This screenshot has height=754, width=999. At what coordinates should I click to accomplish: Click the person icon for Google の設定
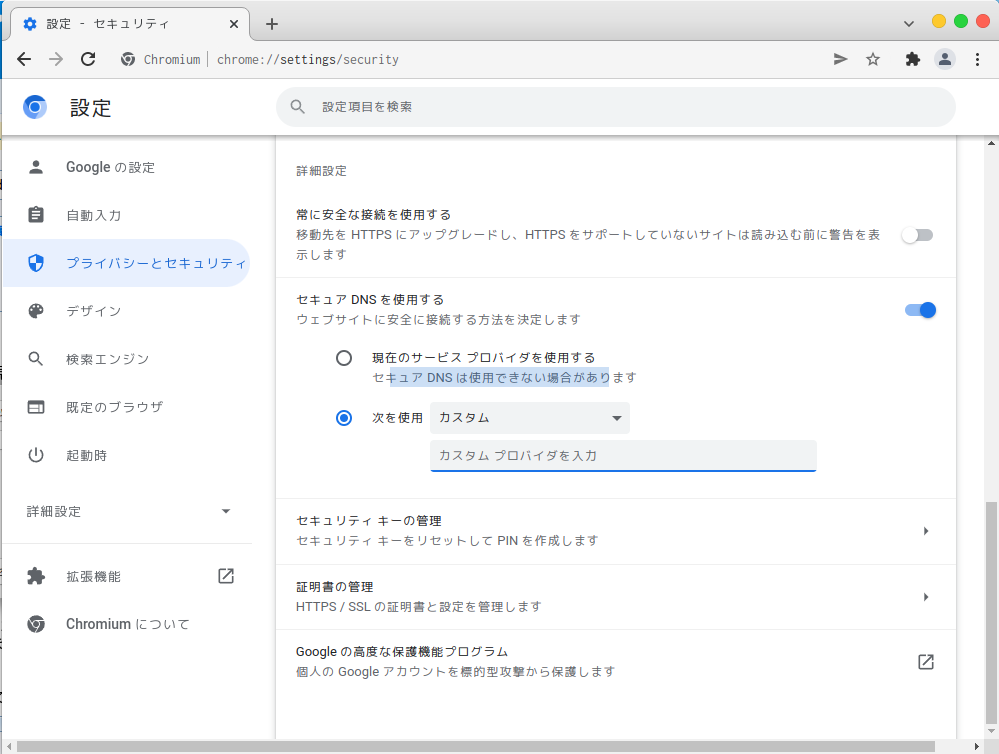coord(36,167)
